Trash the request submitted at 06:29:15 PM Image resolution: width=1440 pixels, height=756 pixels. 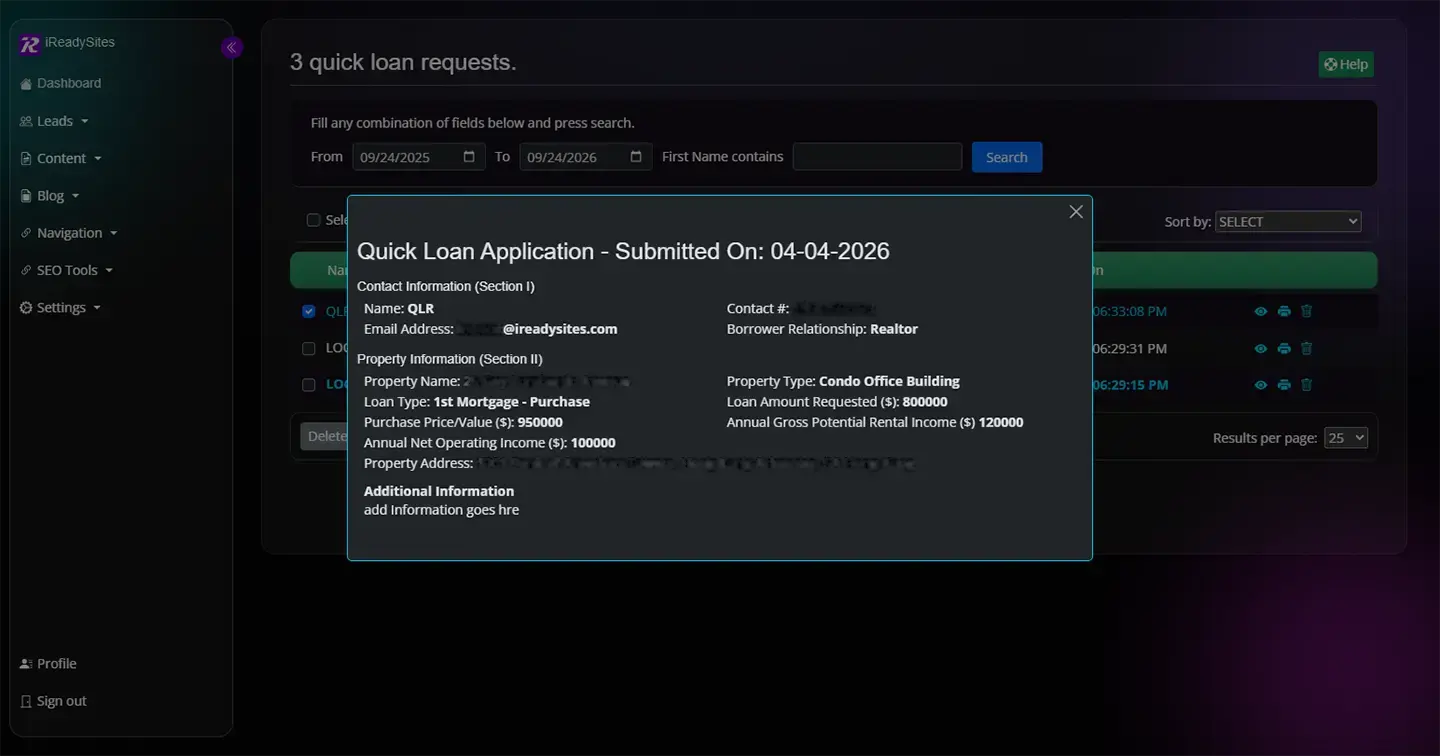pos(1306,385)
